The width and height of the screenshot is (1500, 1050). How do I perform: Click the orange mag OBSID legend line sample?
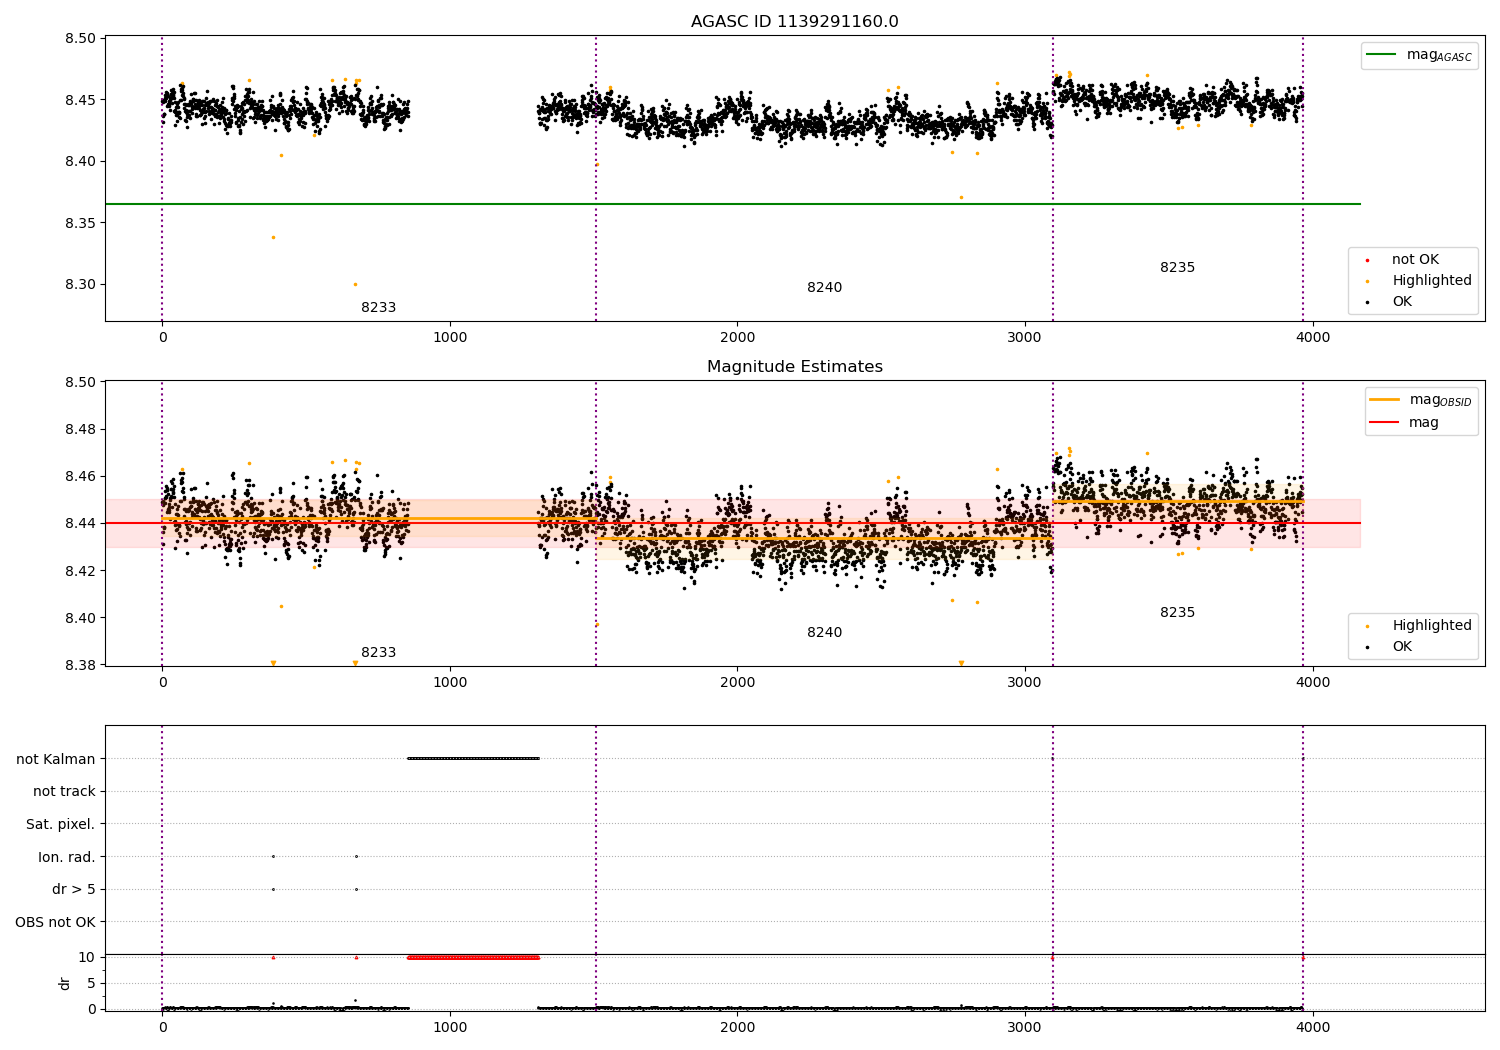[1385, 400]
